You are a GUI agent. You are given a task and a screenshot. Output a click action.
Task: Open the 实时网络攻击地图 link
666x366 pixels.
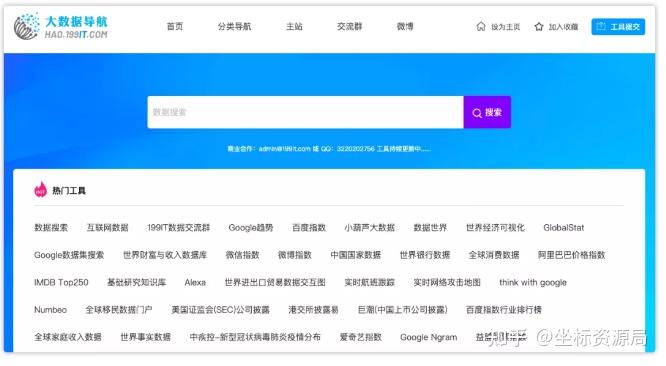(x=447, y=282)
